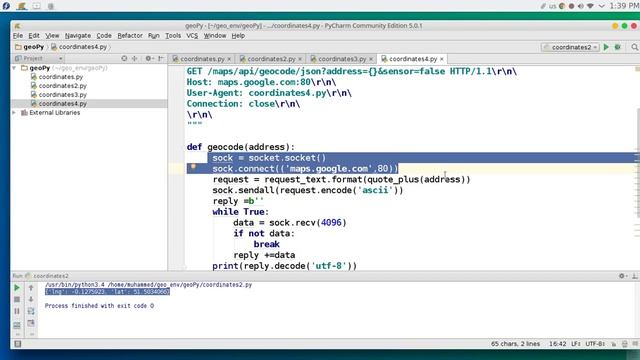Close the coordinates3.py editor tab
The height and width of the screenshot is (360, 640).
[371, 59]
